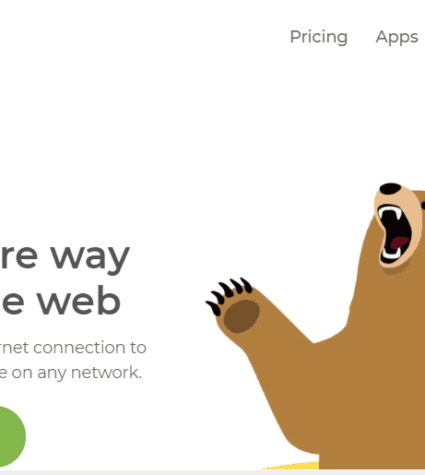The width and height of the screenshot is (425, 475).
Task: Open the Apps navigation item
Action: coord(397,37)
